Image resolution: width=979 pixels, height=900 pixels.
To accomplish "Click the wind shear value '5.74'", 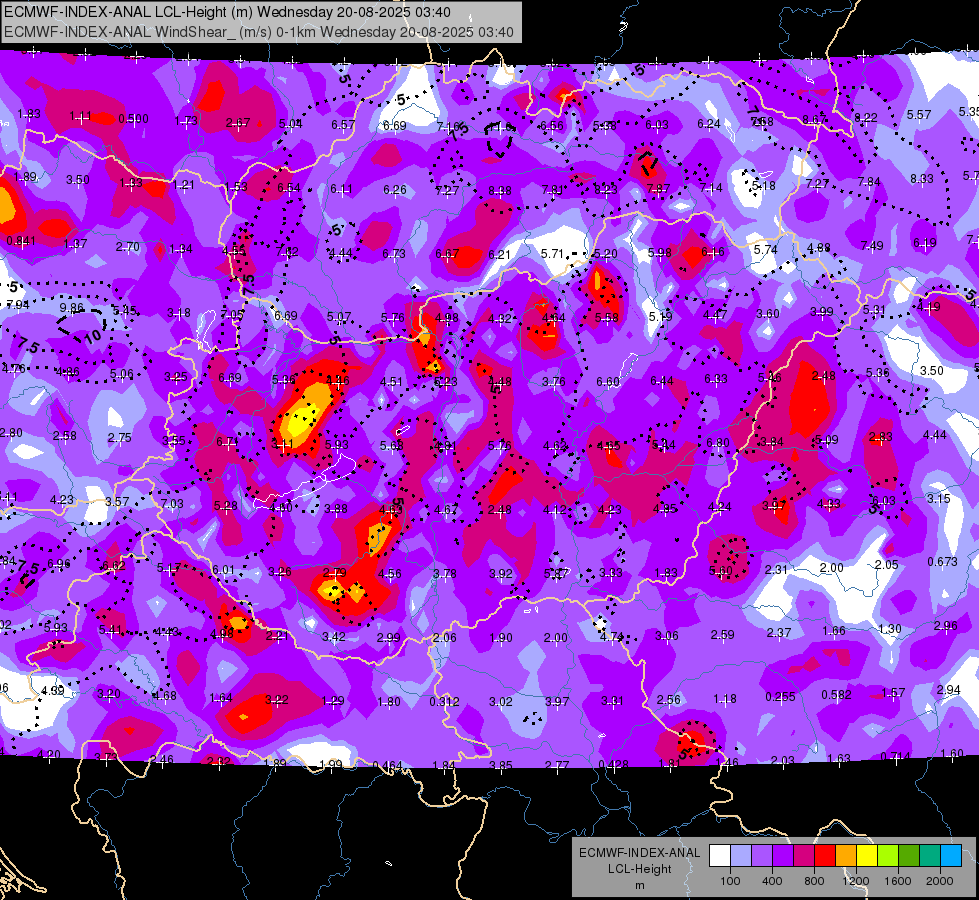I will [765, 249].
